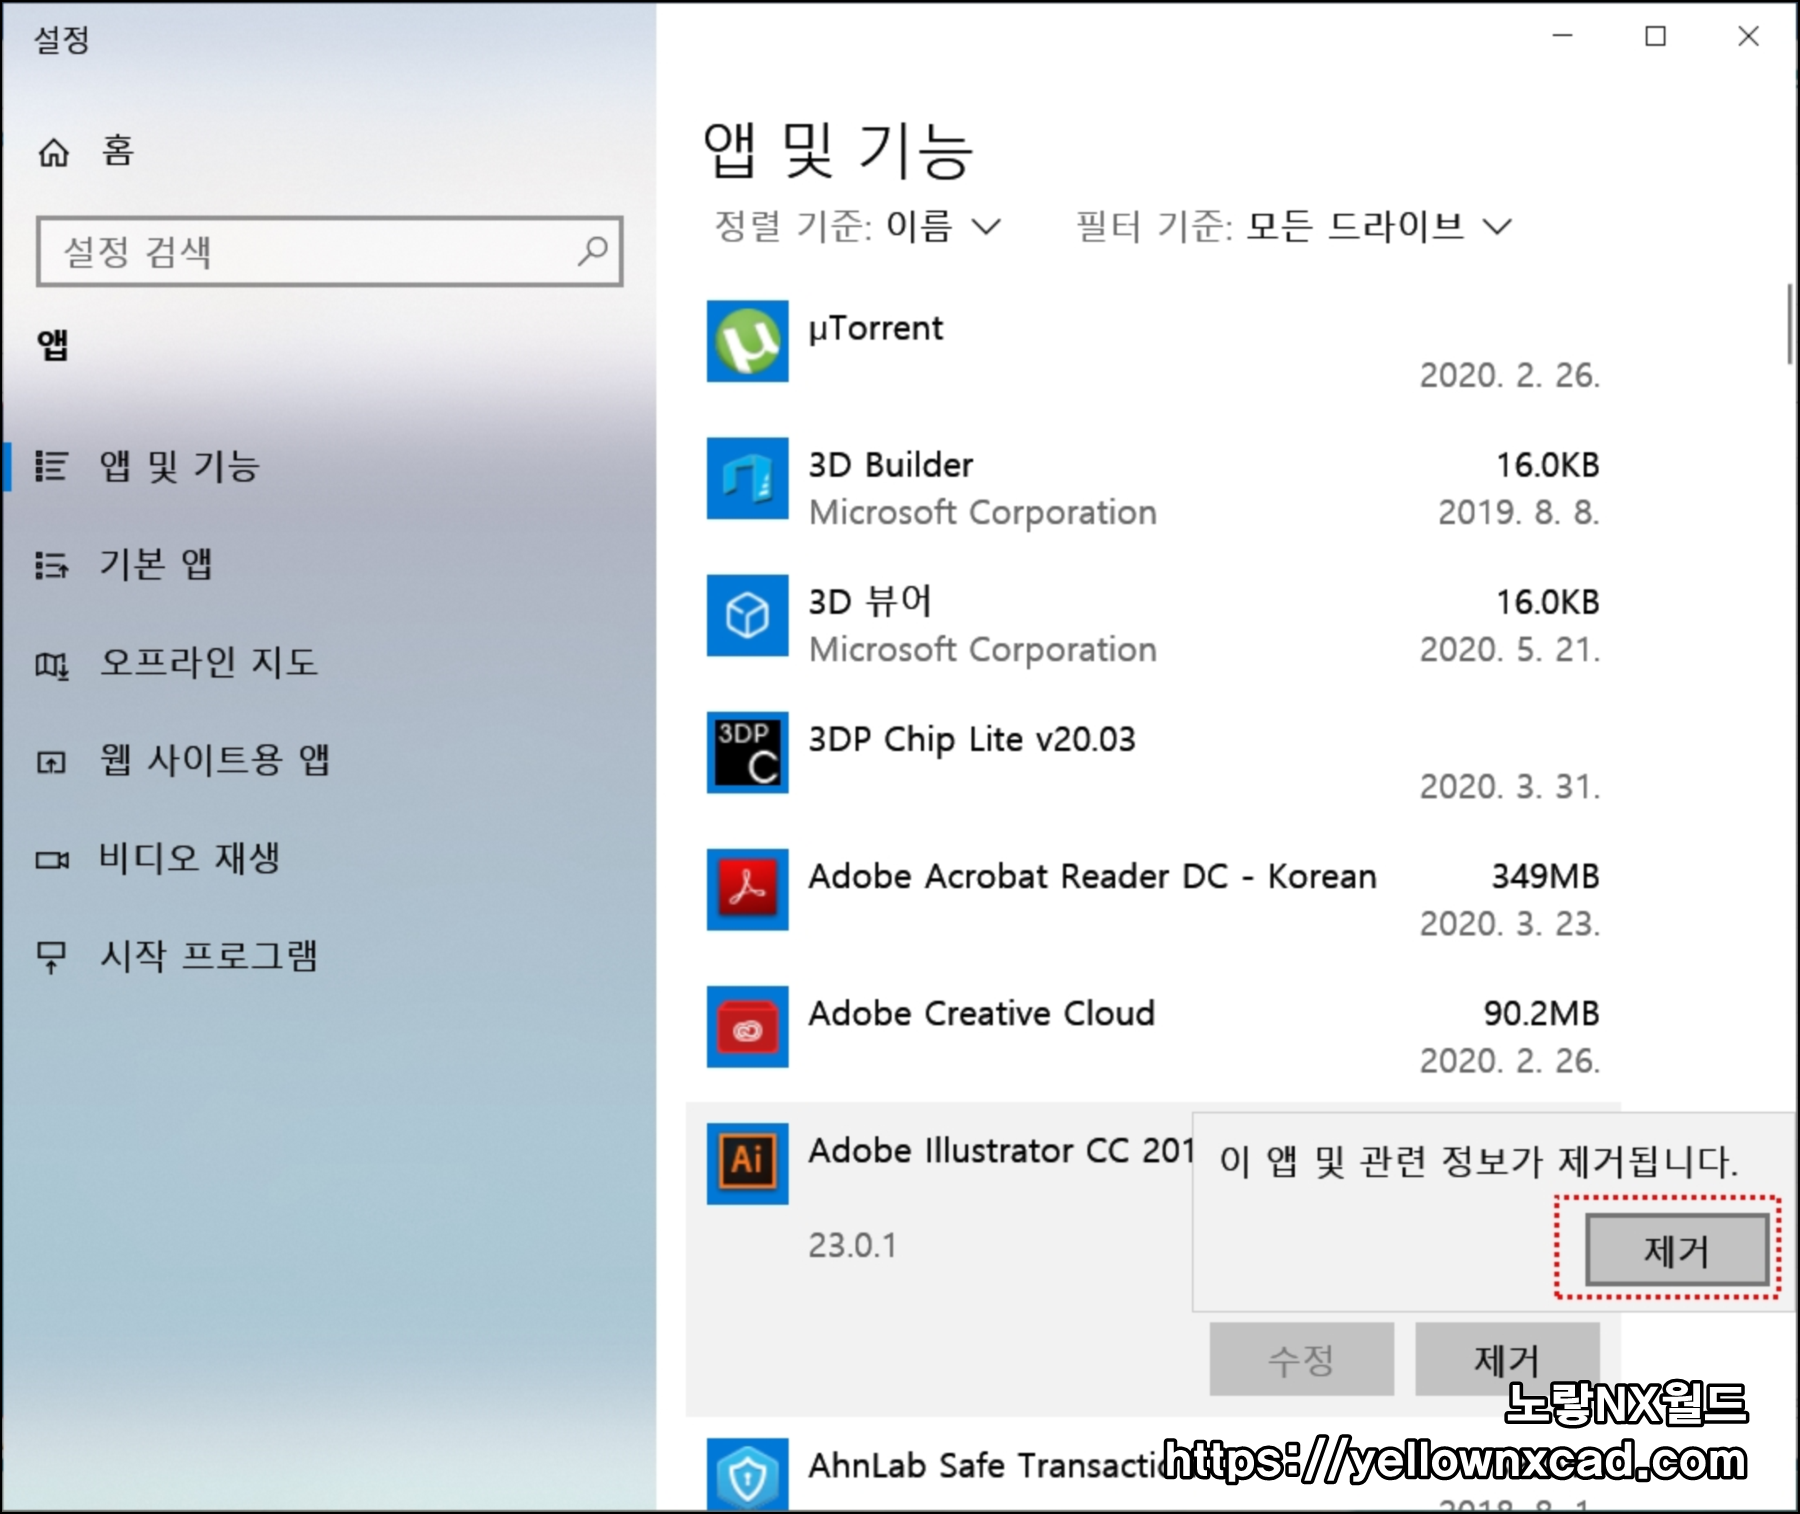Click the µTorrent app icon

point(747,341)
